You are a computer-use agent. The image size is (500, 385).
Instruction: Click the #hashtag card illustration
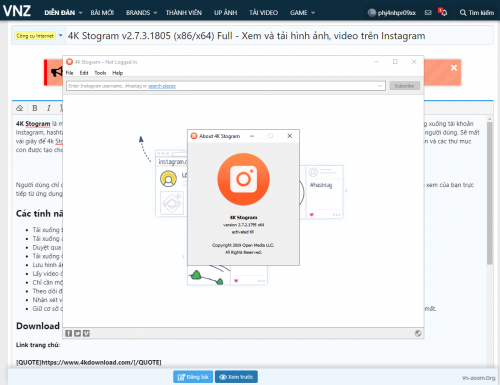tap(324, 192)
